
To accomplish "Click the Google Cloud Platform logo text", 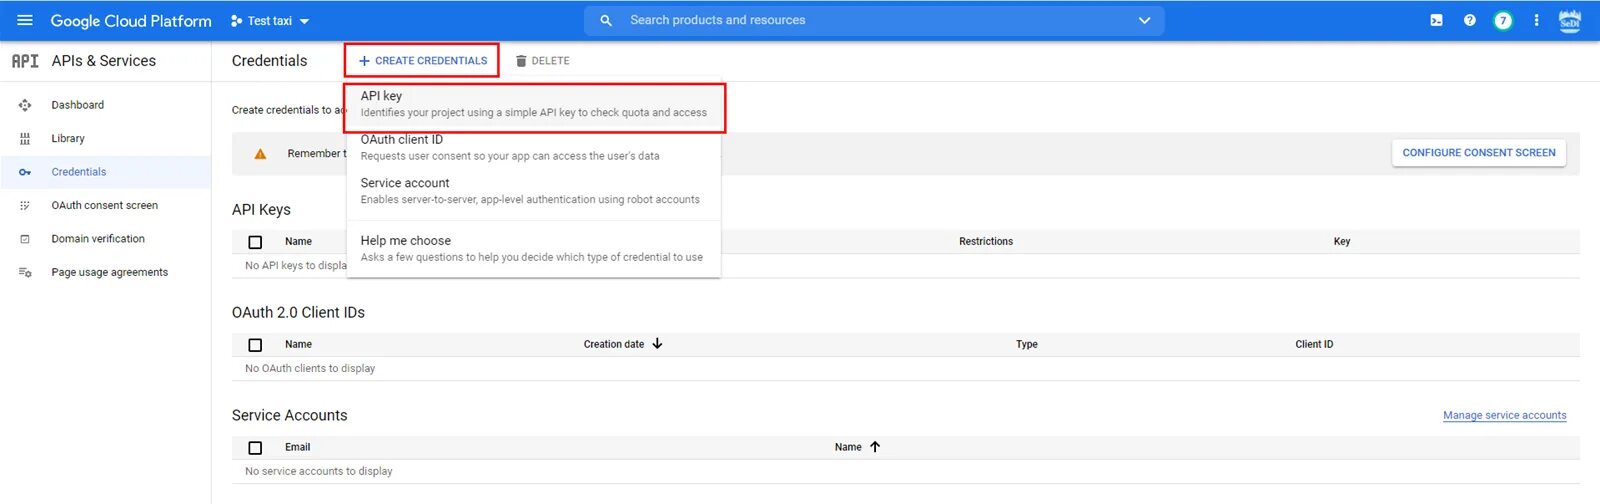I will (x=131, y=20).
